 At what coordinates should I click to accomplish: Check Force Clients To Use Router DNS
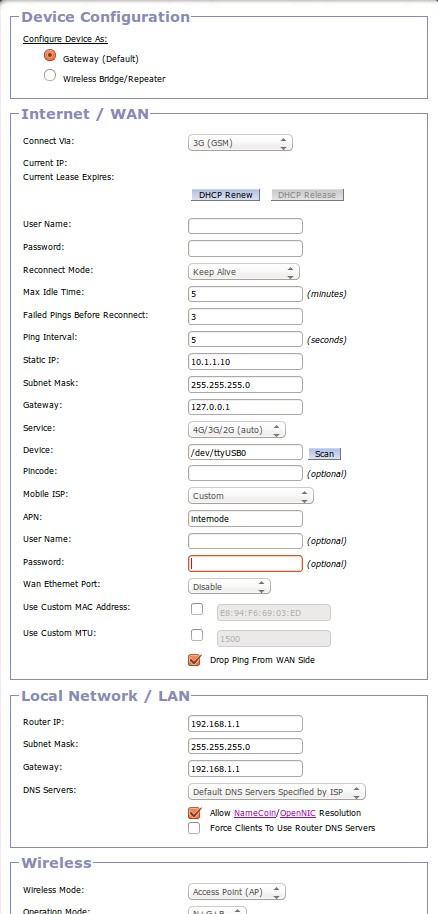[194, 828]
